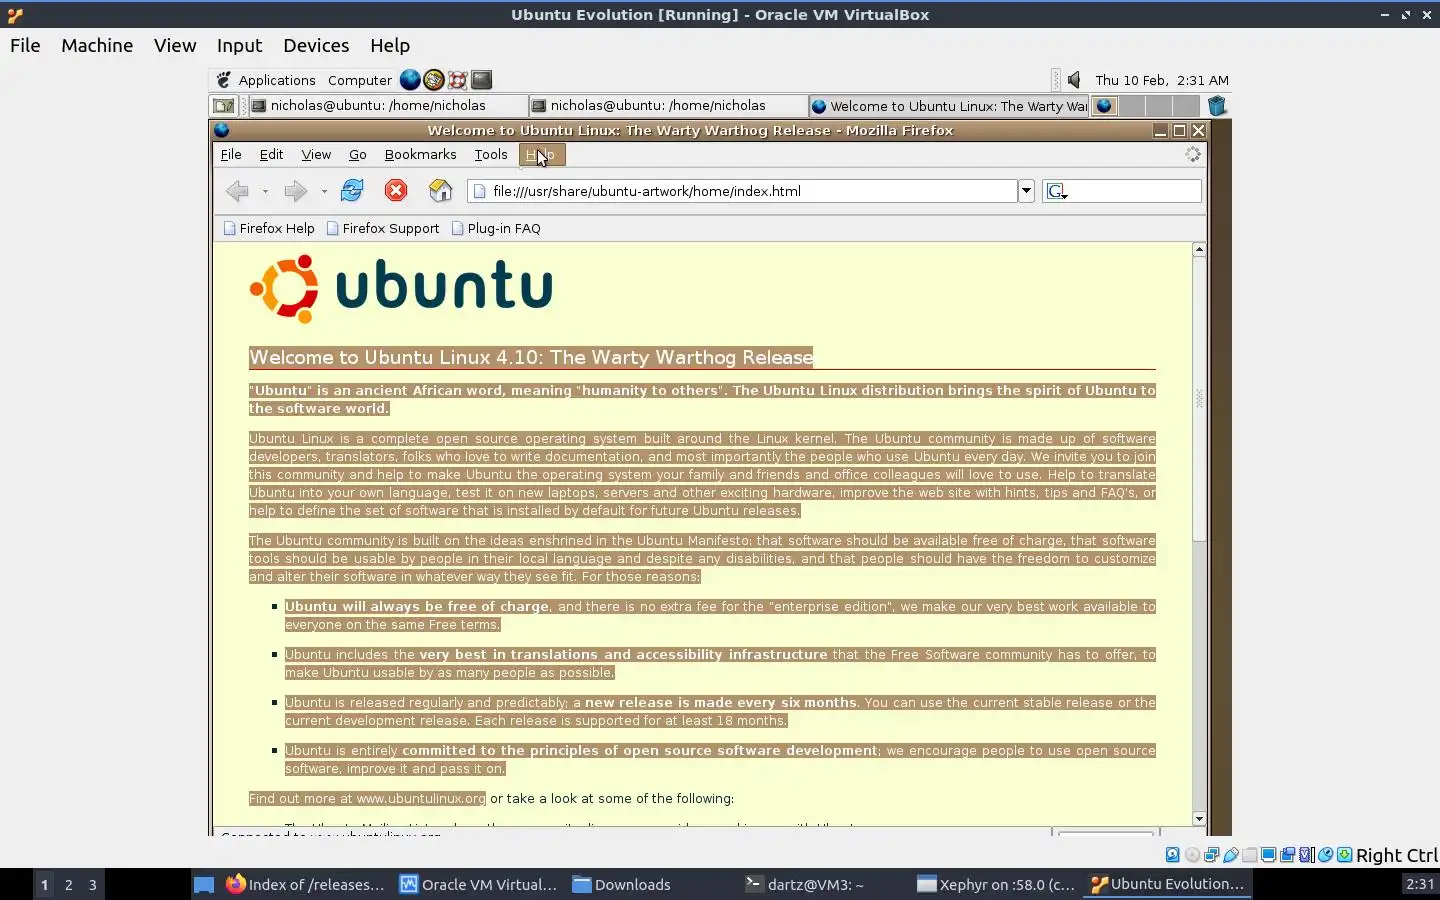Open the lifesaver help icon in GNOME panel

click(457, 80)
